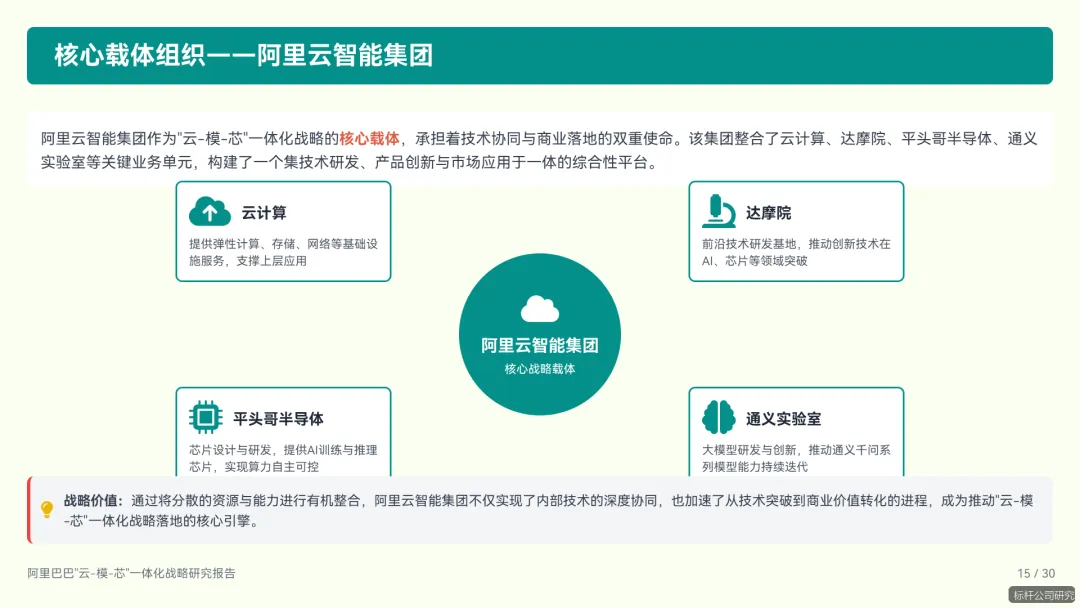The height and width of the screenshot is (608, 1080).
Task: Click the 达摩院 description starting 前沿技术研发基地
Action: pyautogui.click(x=796, y=252)
